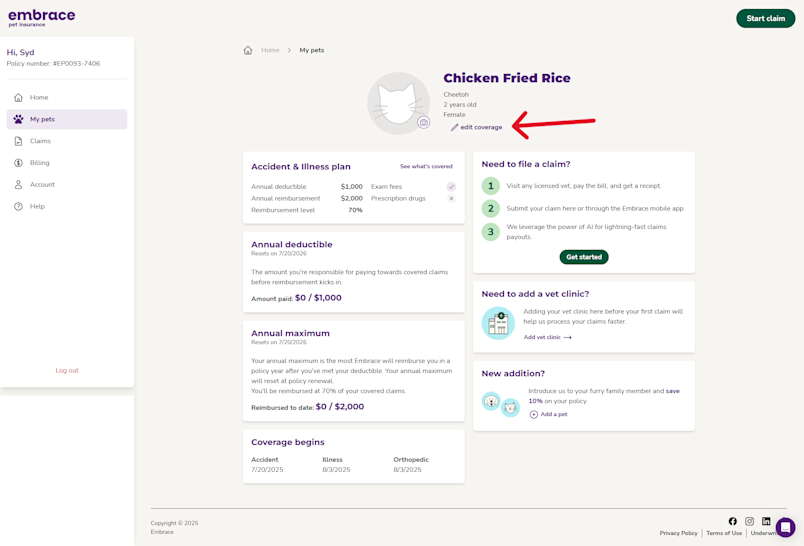
Task: Click the Exam fees checkmark indicator
Action: coord(451,187)
